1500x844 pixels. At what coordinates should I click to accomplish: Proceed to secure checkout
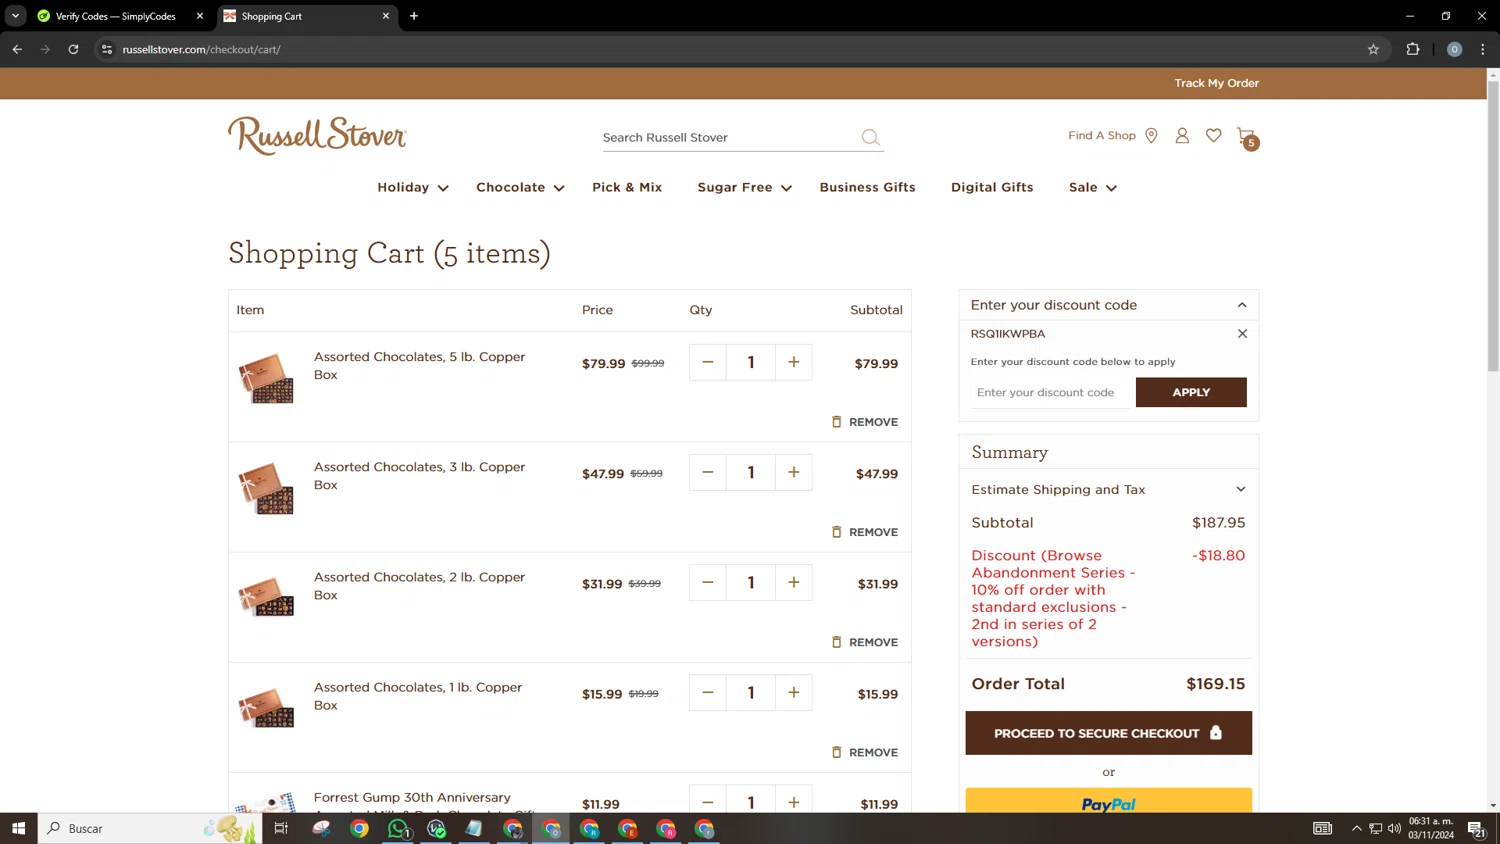1108,733
